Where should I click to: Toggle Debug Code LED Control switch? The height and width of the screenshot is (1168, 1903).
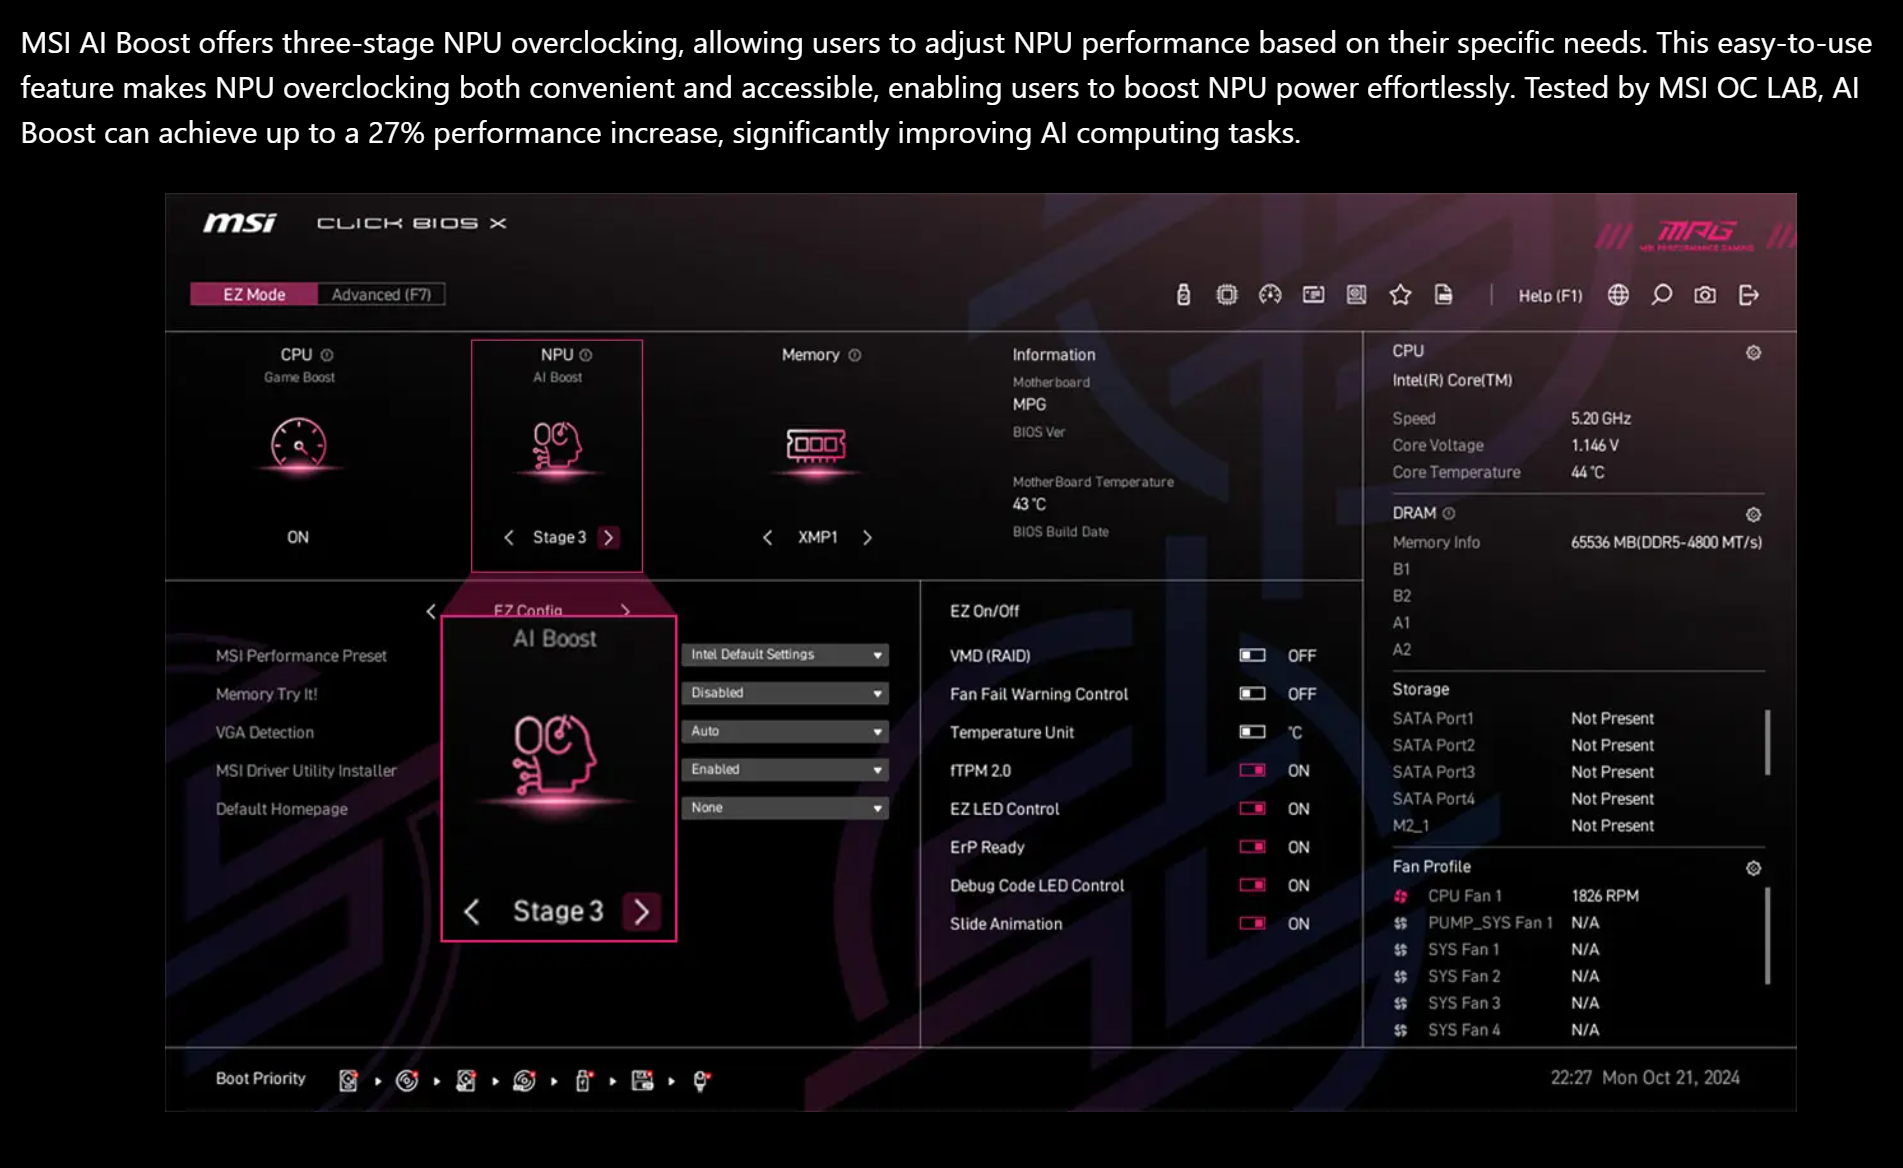(1253, 885)
